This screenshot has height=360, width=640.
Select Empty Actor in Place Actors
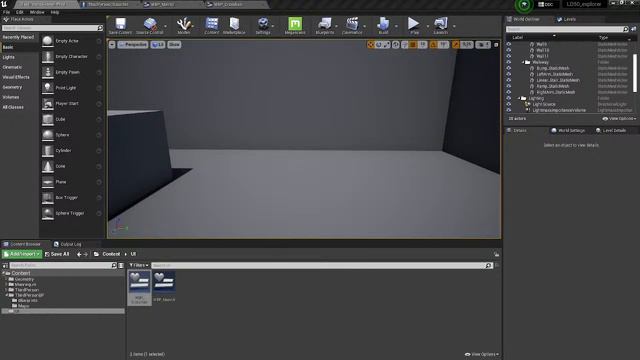(x=72, y=41)
